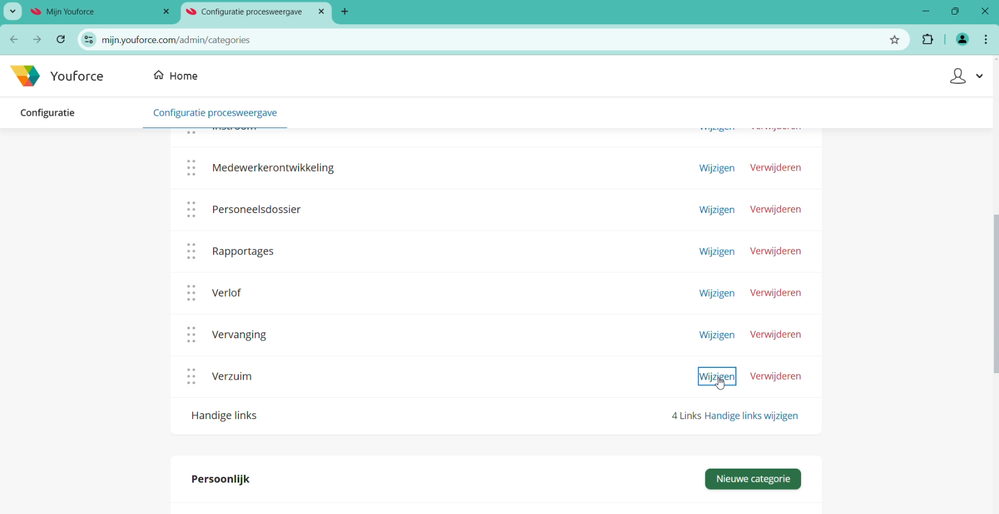Click Verwijderen for Medewerkerontwikkeling
Screen dimensions: 999x514
[775, 168]
